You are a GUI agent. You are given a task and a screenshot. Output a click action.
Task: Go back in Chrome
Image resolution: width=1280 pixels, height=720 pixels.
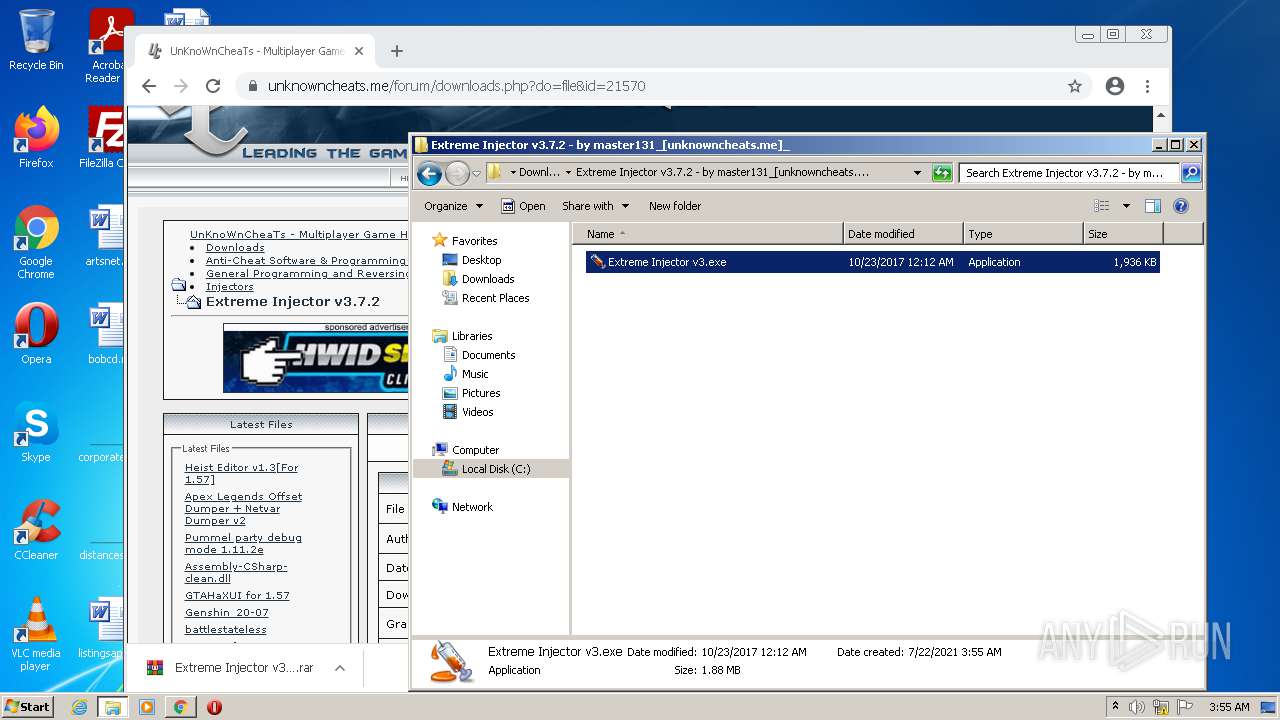tap(149, 86)
